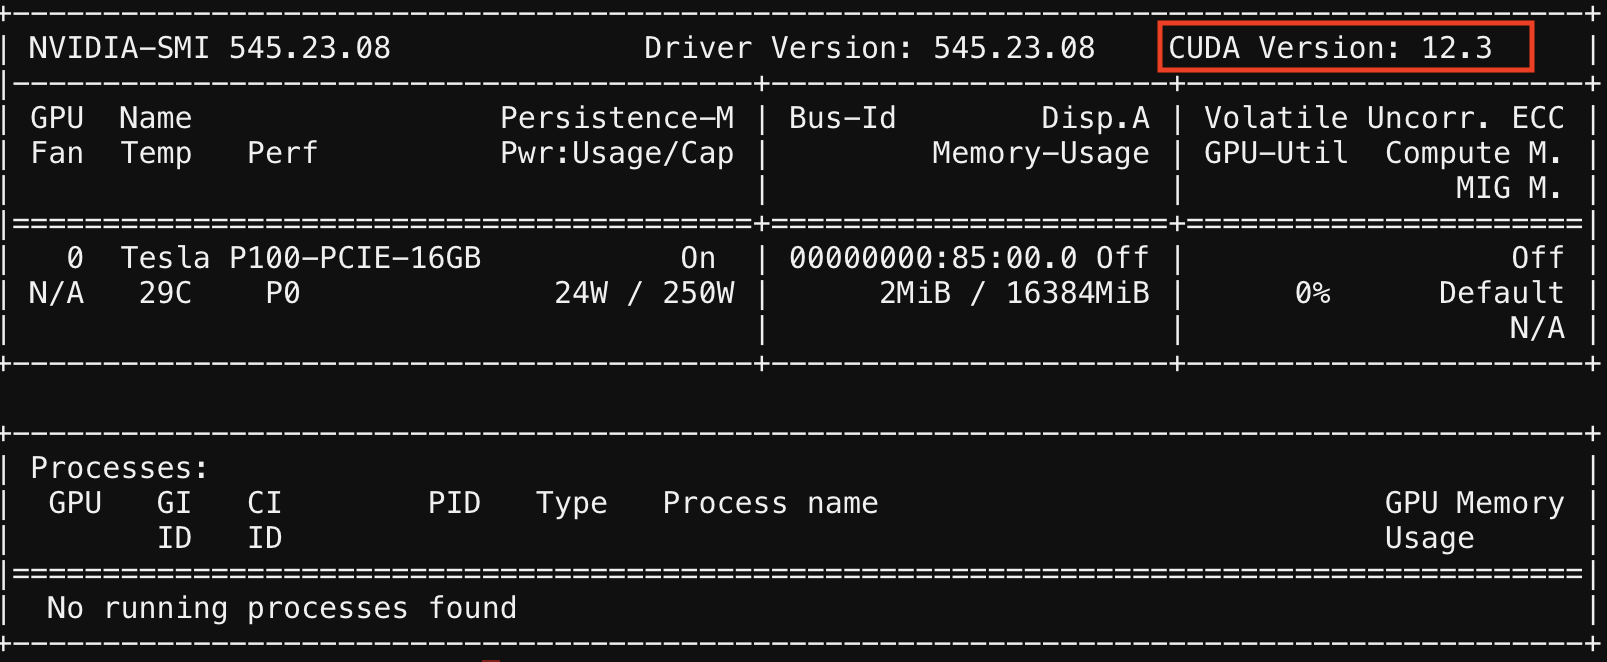This screenshot has width=1607, height=662.
Task: Click the GPU-Util column header
Action: (x=1275, y=153)
